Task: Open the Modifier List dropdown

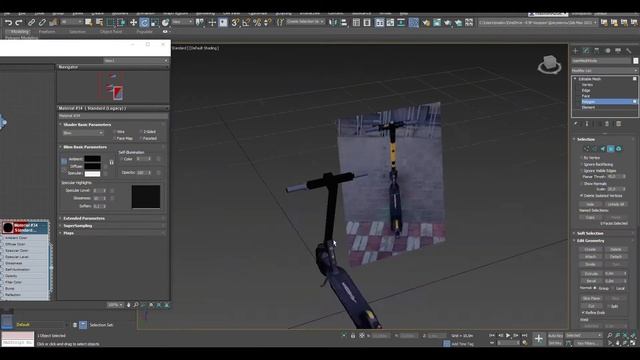Action: (604, 71)
